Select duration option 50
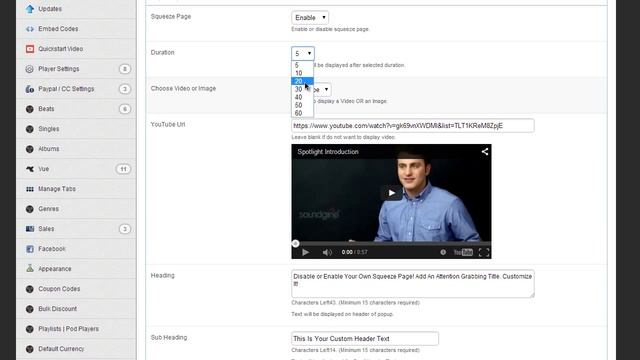Image resolution: width=640 pixels, height=360 pixels. [x=302, y=105]
